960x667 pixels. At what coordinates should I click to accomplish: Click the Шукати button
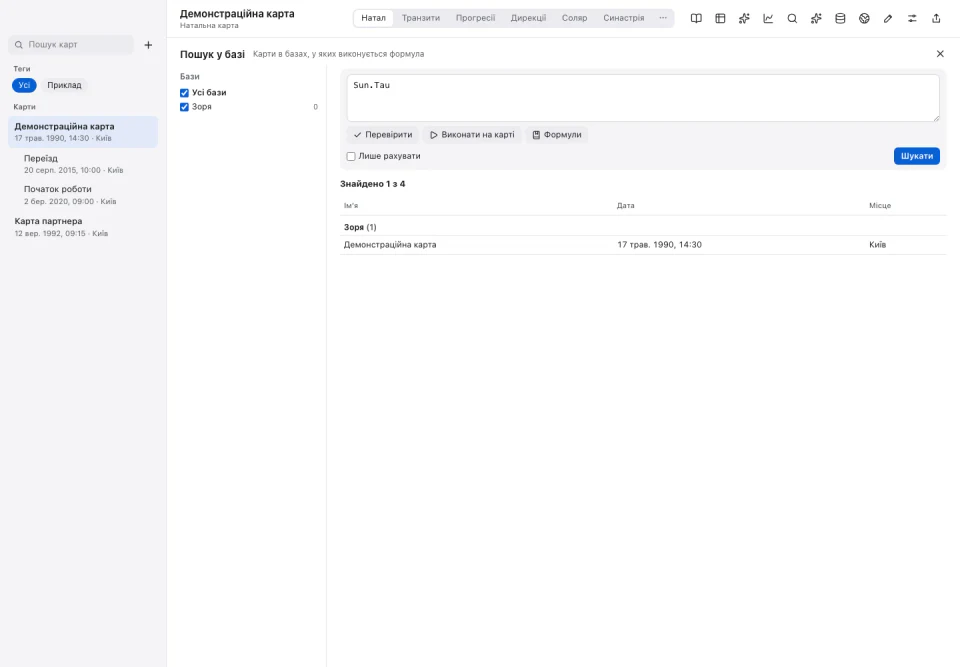(x=917, y=156)
